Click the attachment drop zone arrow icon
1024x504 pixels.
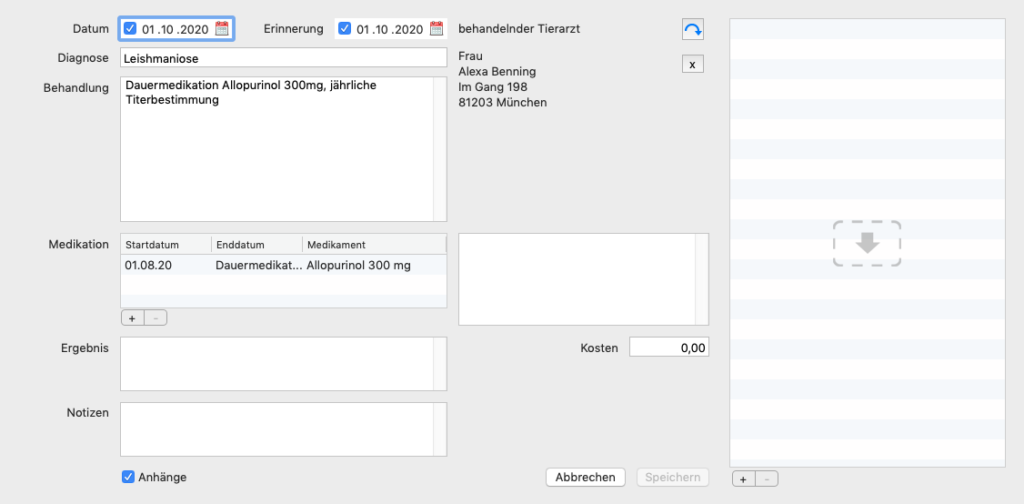[867, 244]
